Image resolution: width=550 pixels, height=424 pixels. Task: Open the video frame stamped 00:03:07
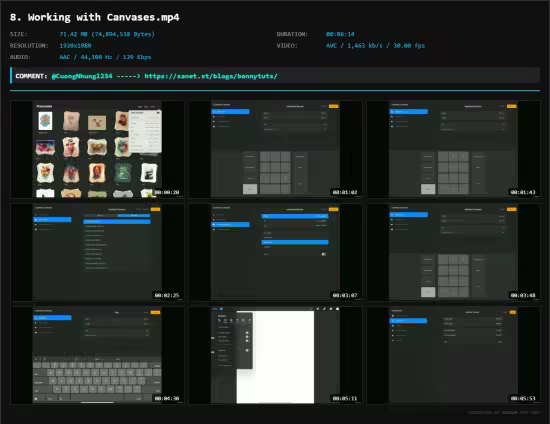pos(275,253)
